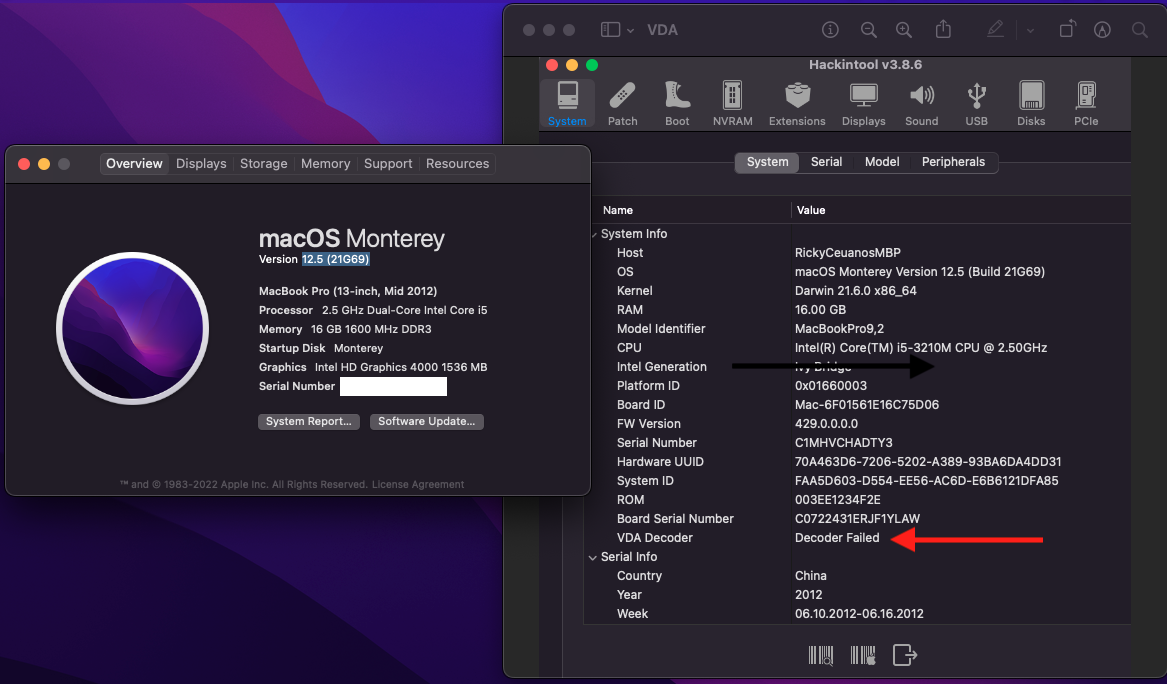Click the zoom out magnifier in Preview
This screenshot has width=1167, height=684.
point(869,30)
